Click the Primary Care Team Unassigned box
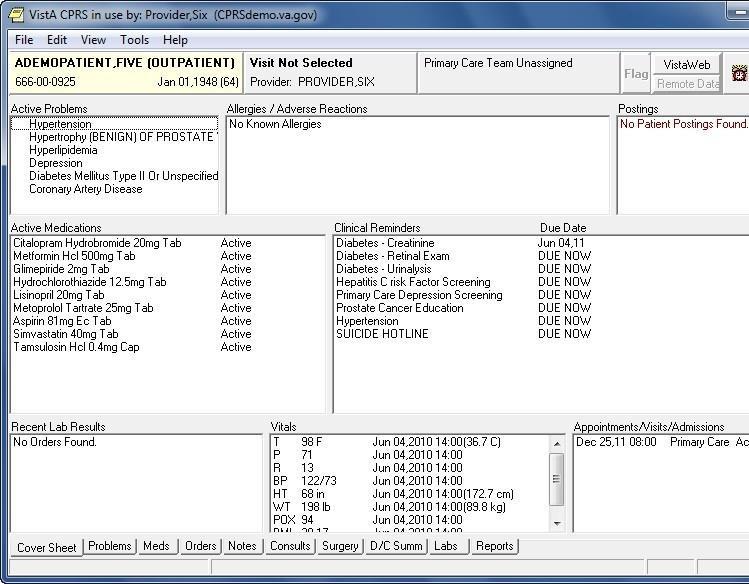 coord(518,73)
